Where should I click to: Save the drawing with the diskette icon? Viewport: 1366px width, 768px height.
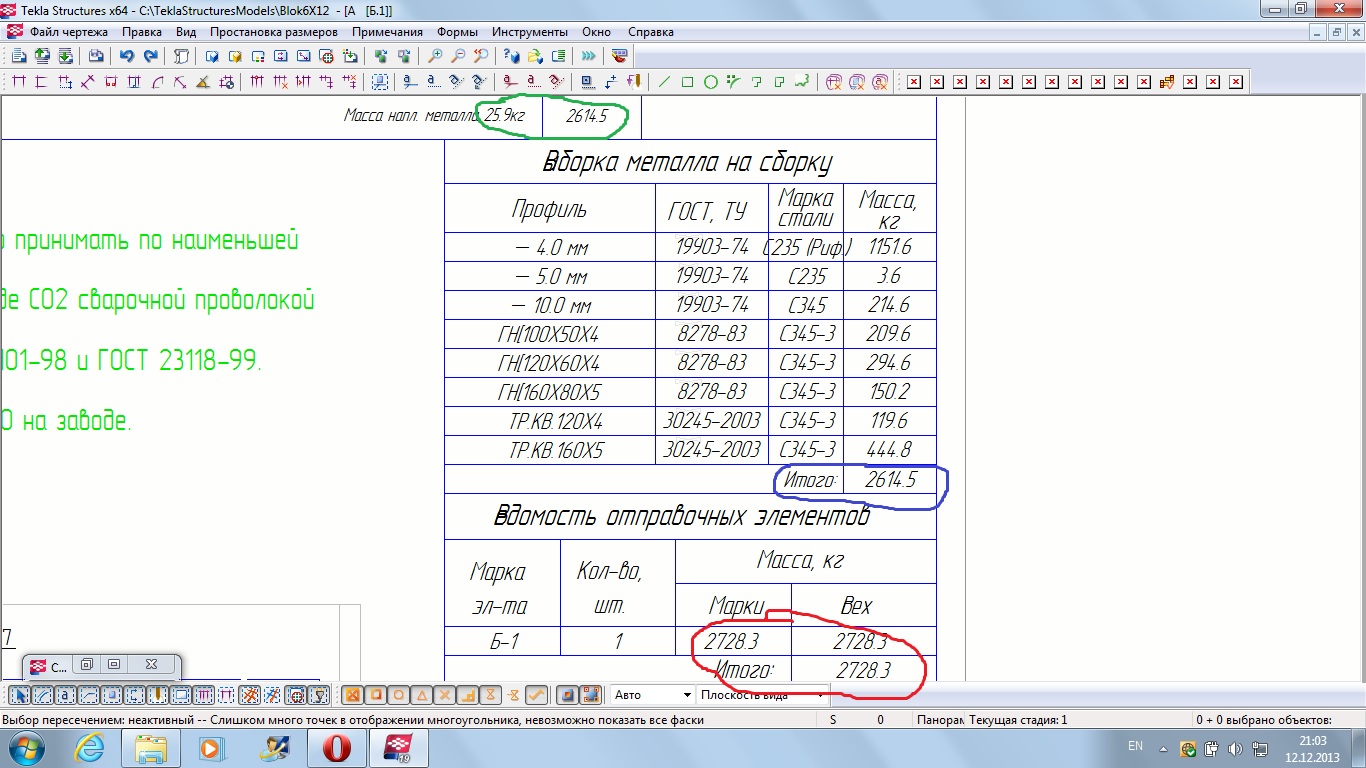(96, 56)
